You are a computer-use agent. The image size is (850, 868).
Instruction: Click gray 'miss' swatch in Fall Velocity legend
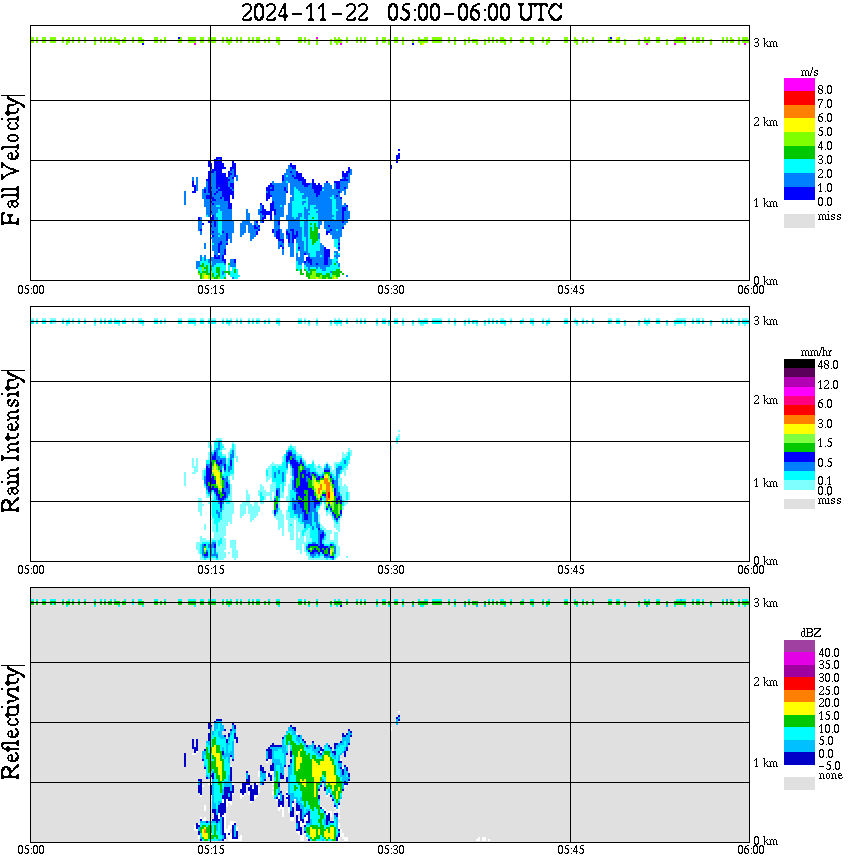(799, 220)
